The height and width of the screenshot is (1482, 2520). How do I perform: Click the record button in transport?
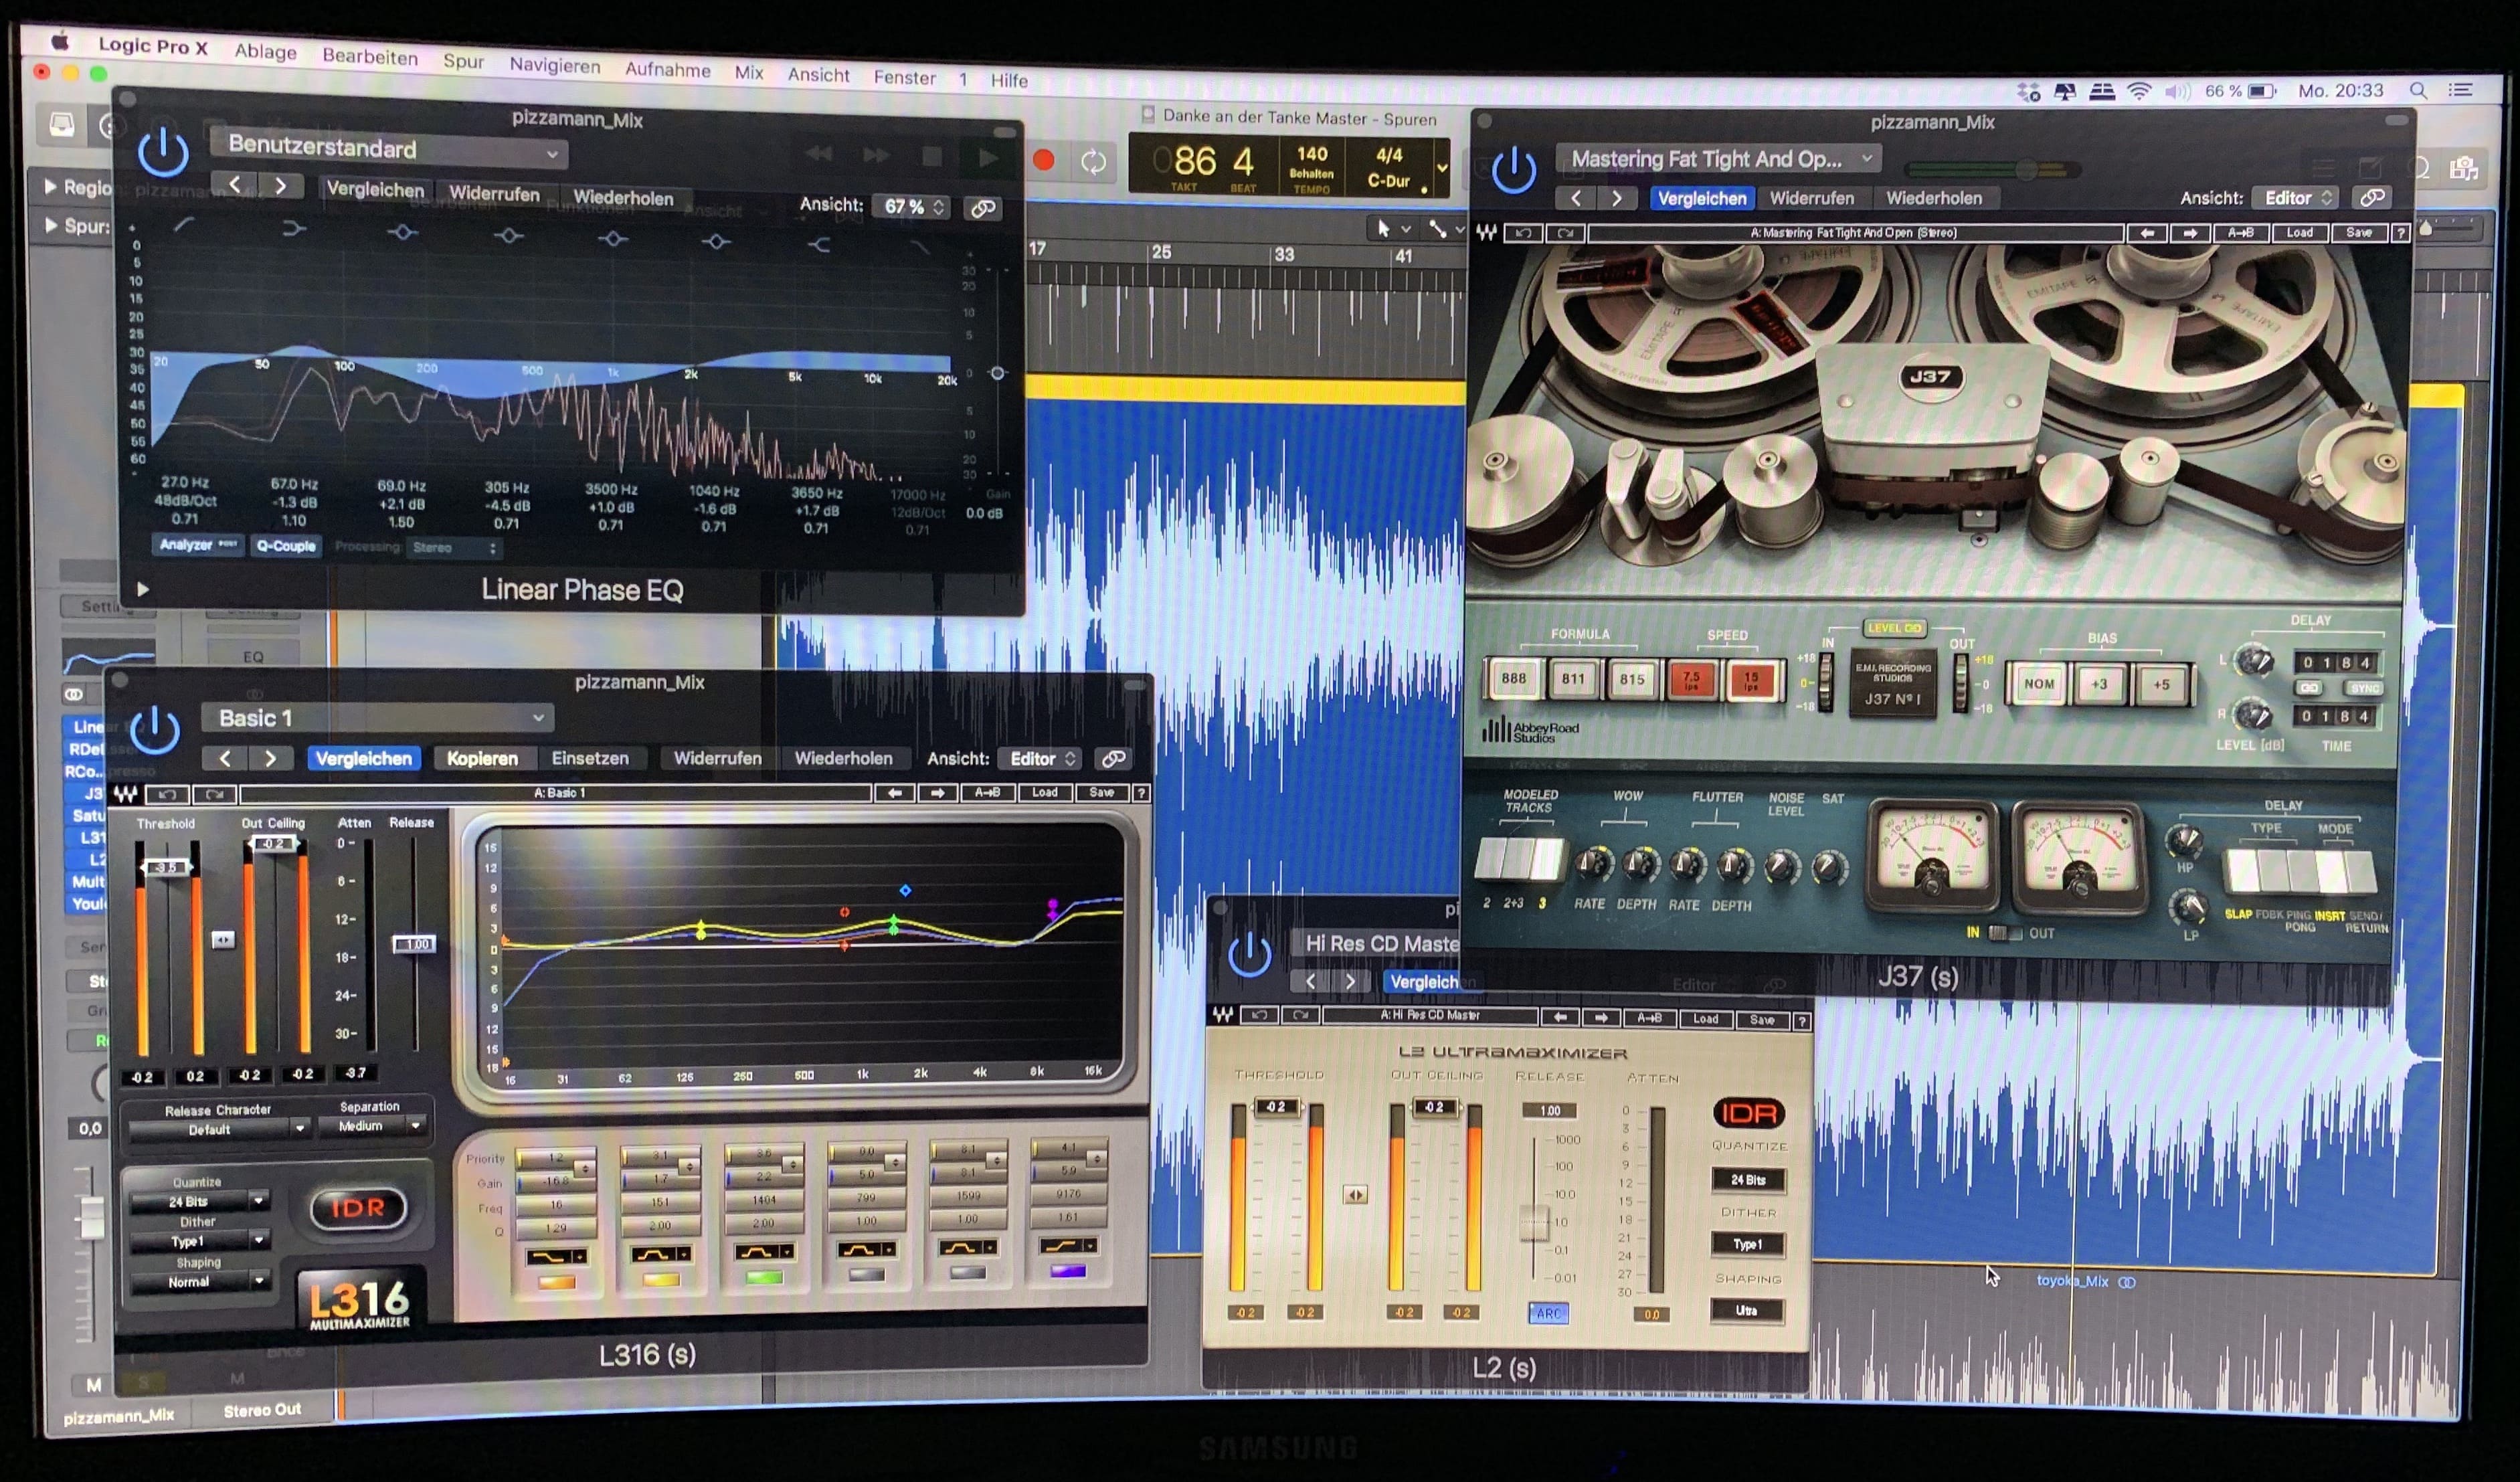(x=1043, y=160)
